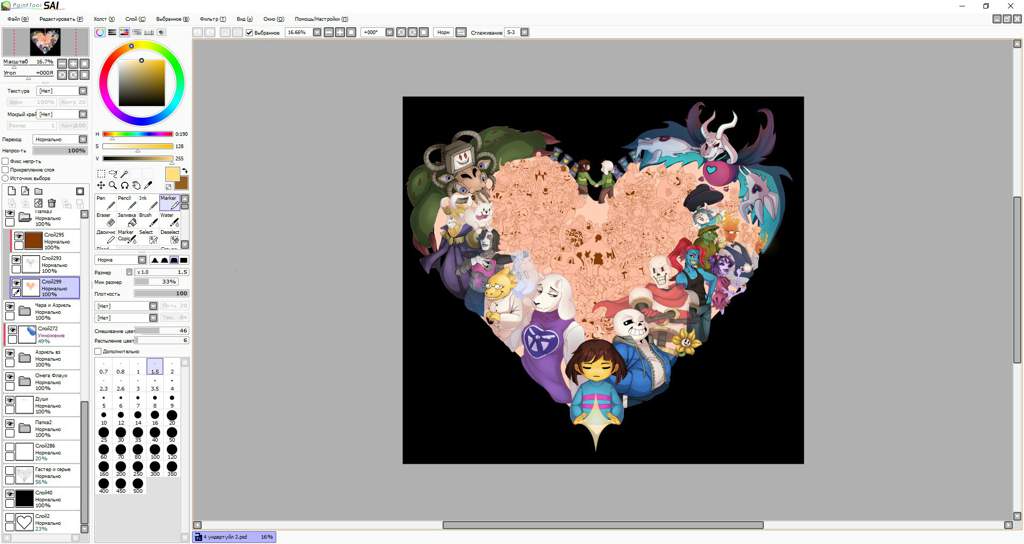Image resolution: width=1024 pixels, height=544 pixels.
Task: Delete the selected layer with trash icon
Action: point(52,204)
